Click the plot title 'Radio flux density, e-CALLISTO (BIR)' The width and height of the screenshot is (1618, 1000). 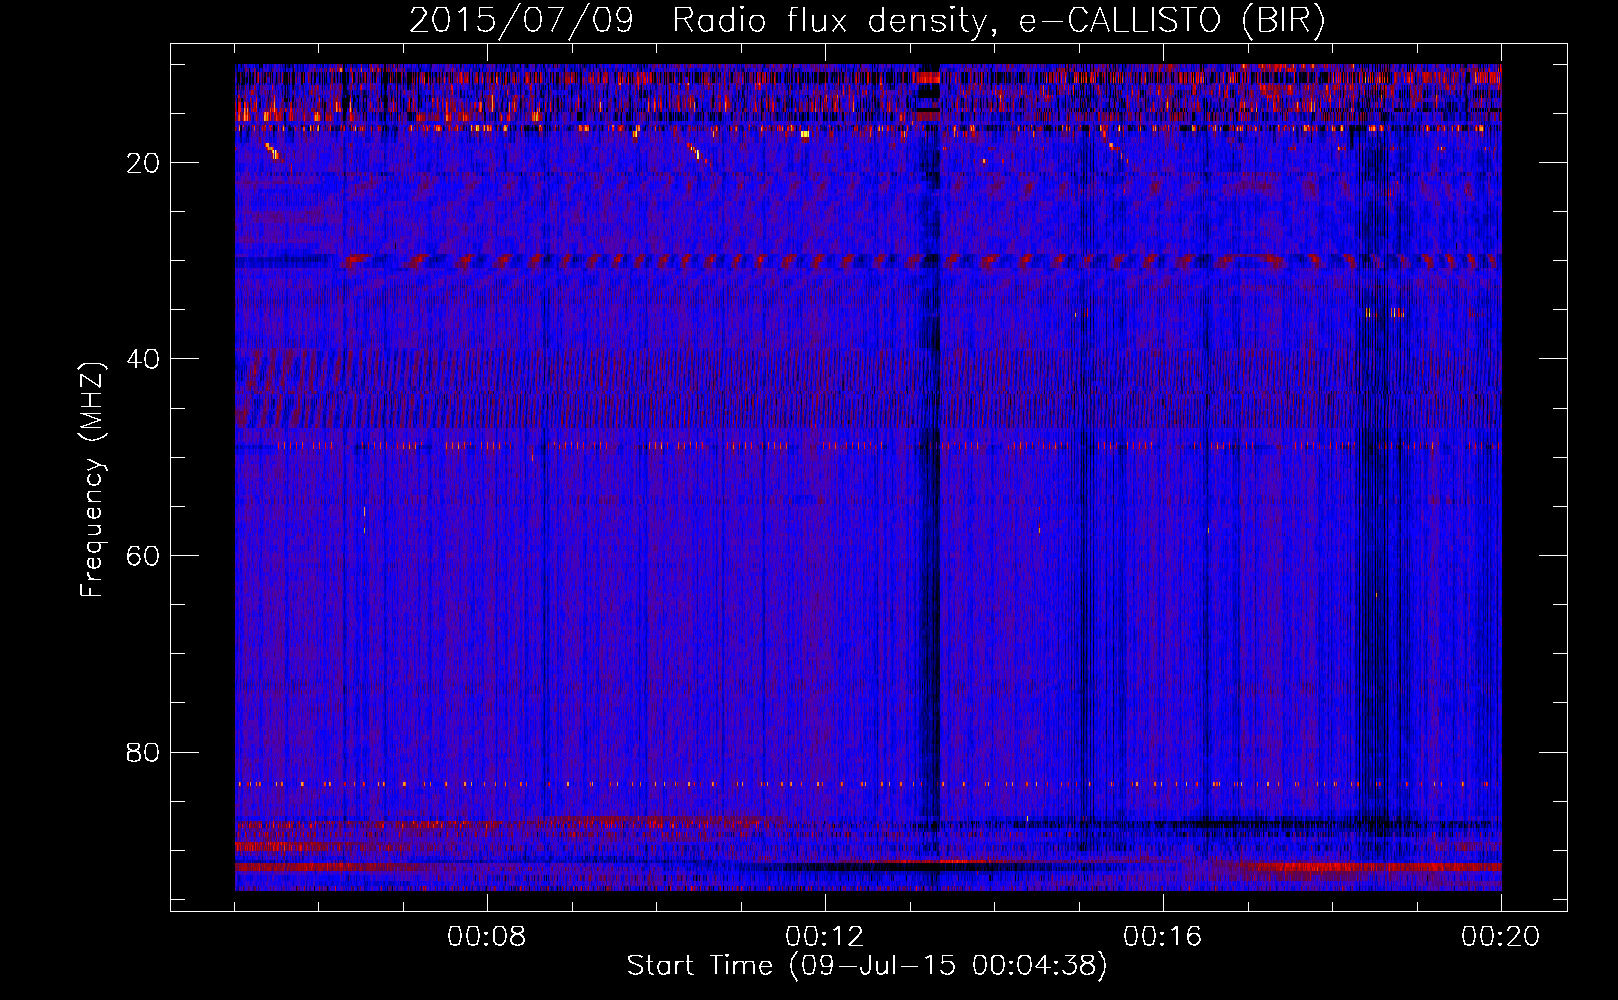pos(998,21)
